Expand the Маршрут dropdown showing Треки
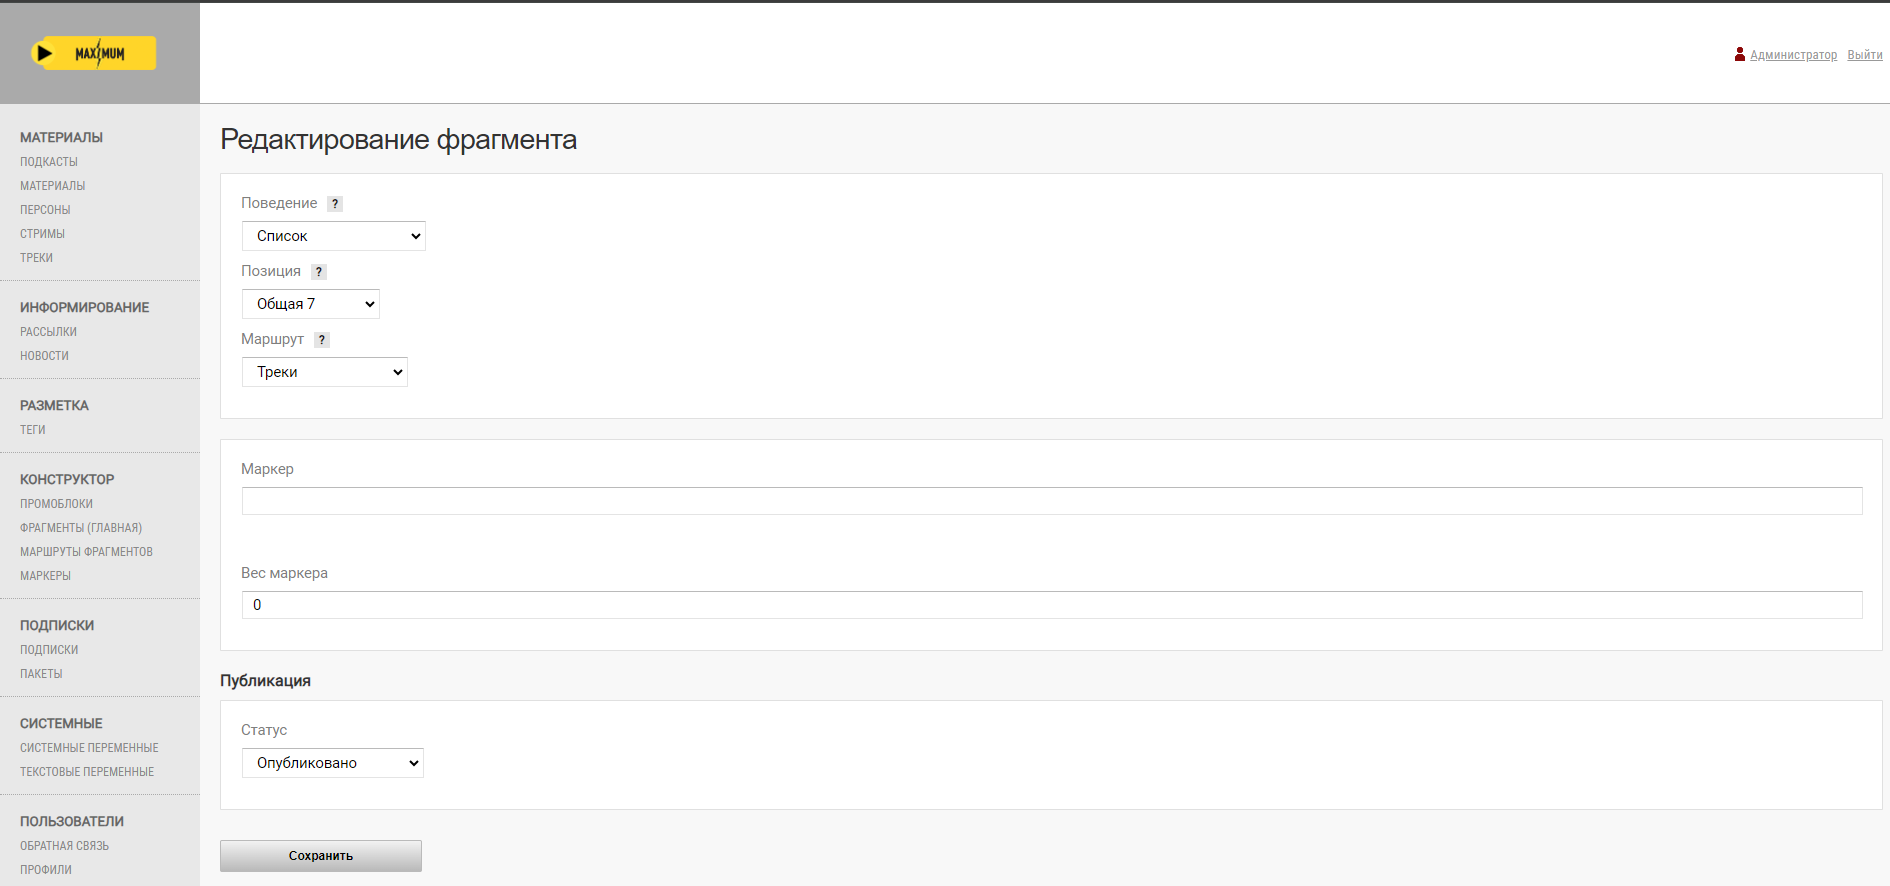 (325, 372)
